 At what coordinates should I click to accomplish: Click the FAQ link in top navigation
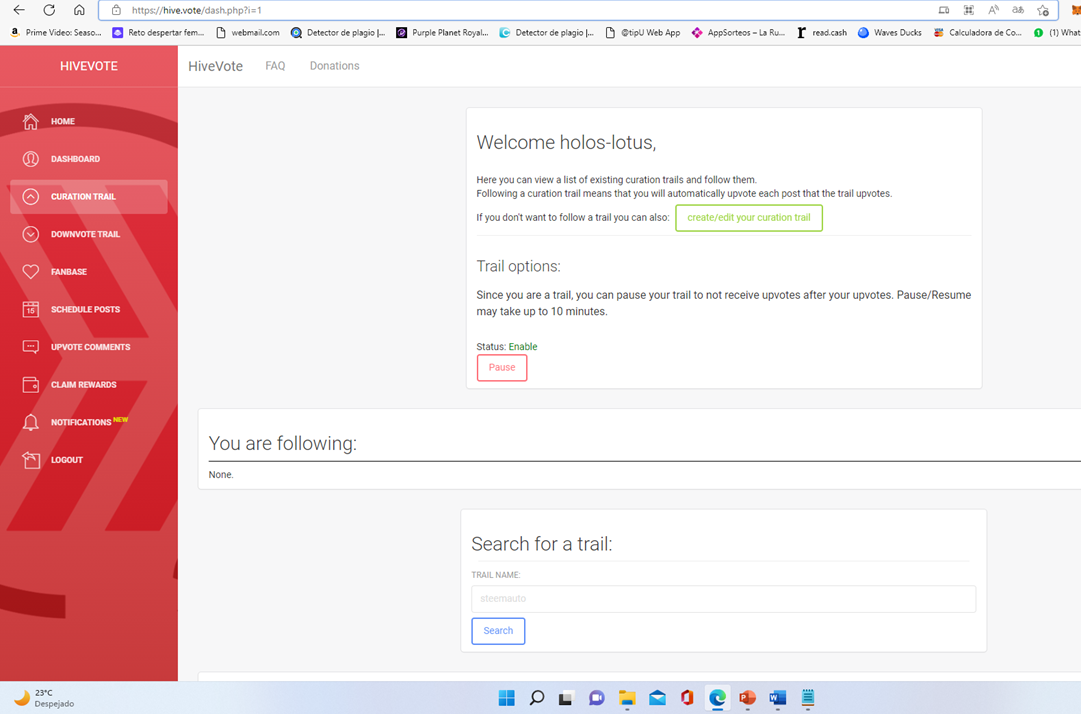275,66
